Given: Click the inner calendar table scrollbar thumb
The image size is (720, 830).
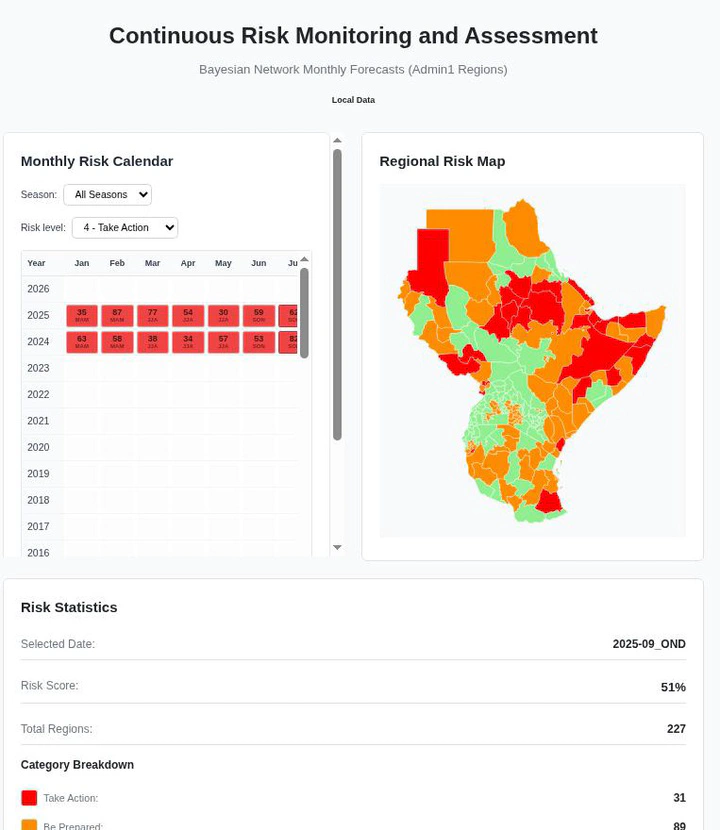Looking at the screenshot, I should click(304, 312).
